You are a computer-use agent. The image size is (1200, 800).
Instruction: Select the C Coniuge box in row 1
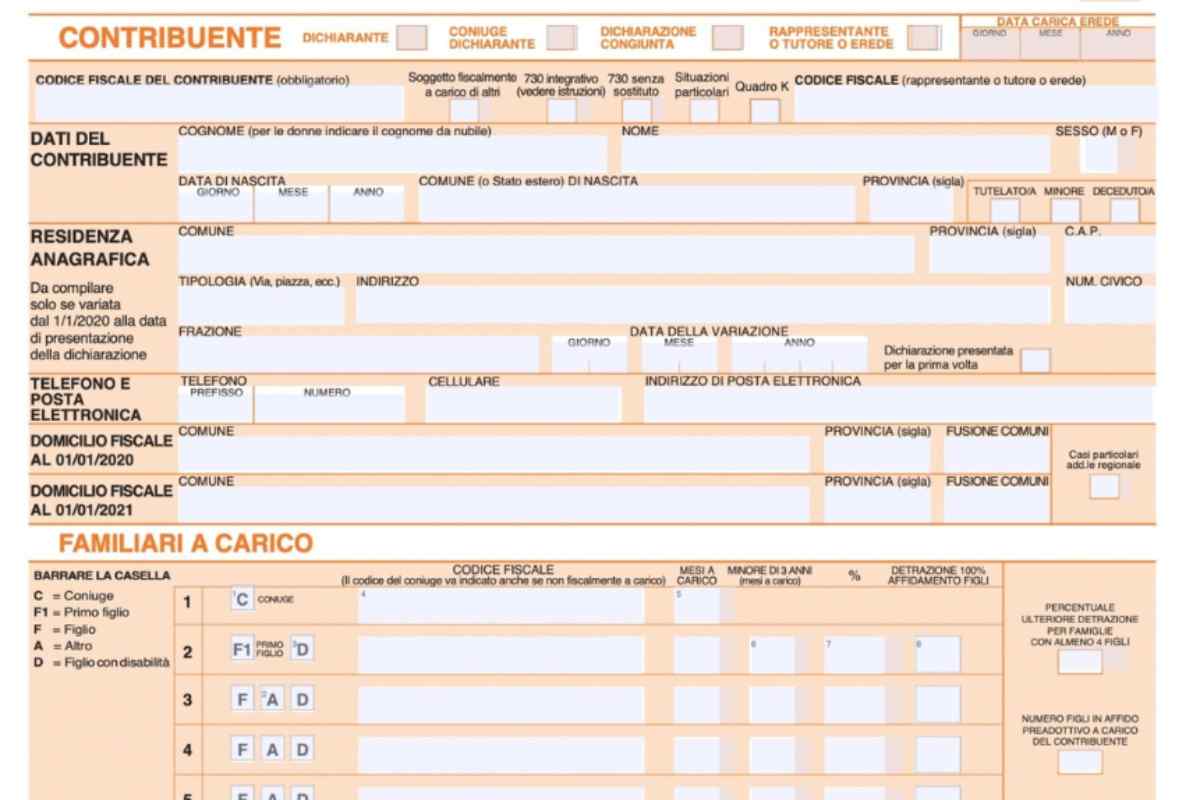pyautogui.click(x=240, y=600)
